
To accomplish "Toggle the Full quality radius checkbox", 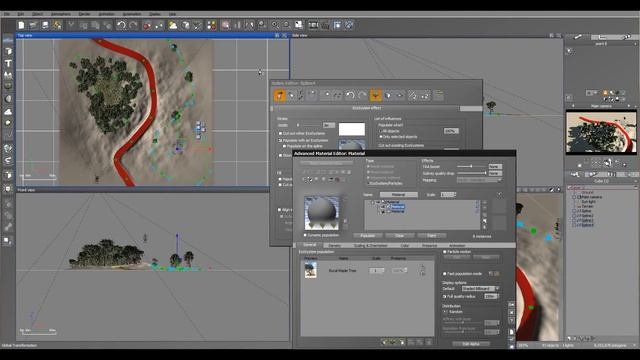I will click(x=444, y=296).
